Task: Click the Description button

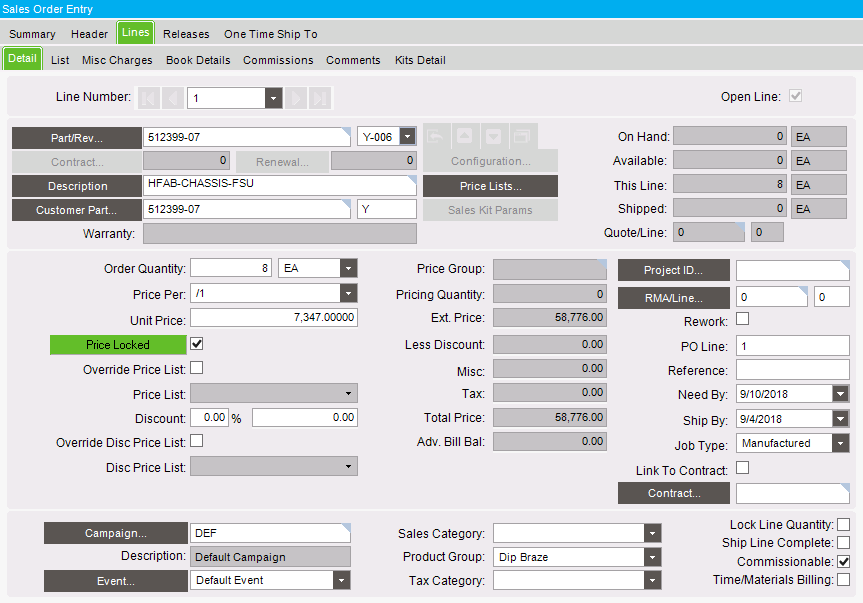Action: tap(77, 186)
